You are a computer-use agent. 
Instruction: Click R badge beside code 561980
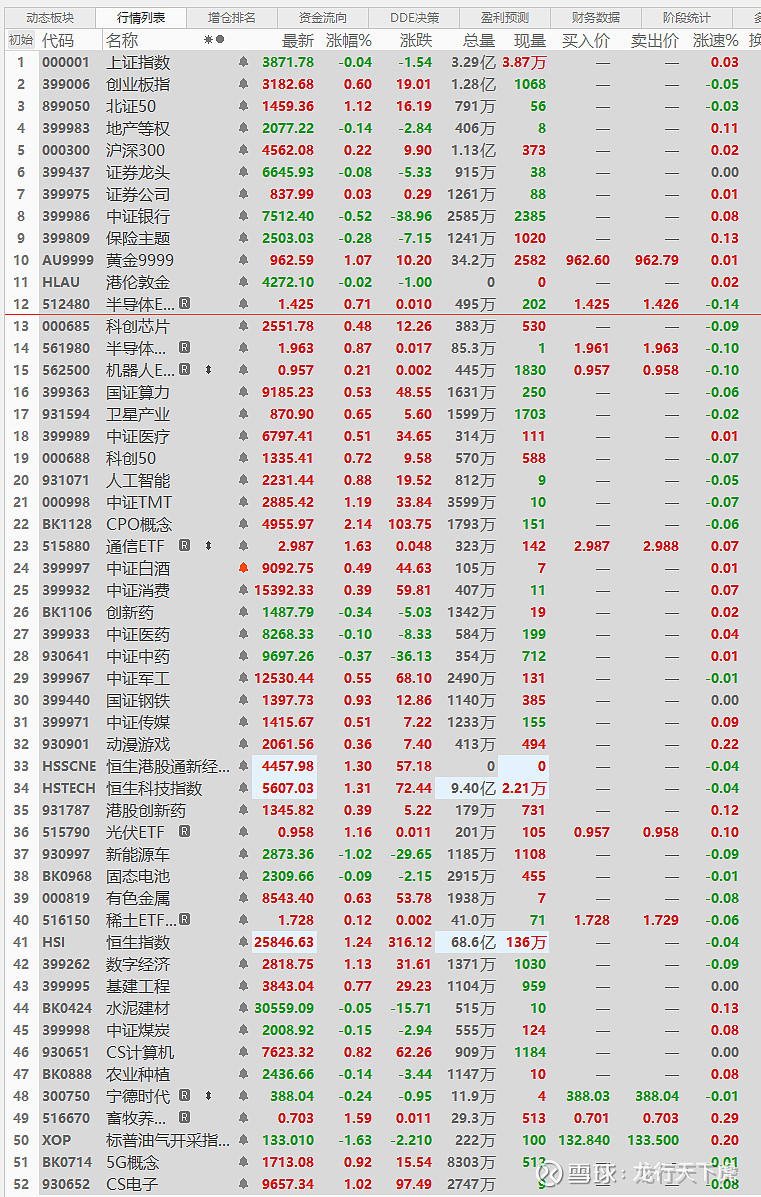[x=184, y=348]
